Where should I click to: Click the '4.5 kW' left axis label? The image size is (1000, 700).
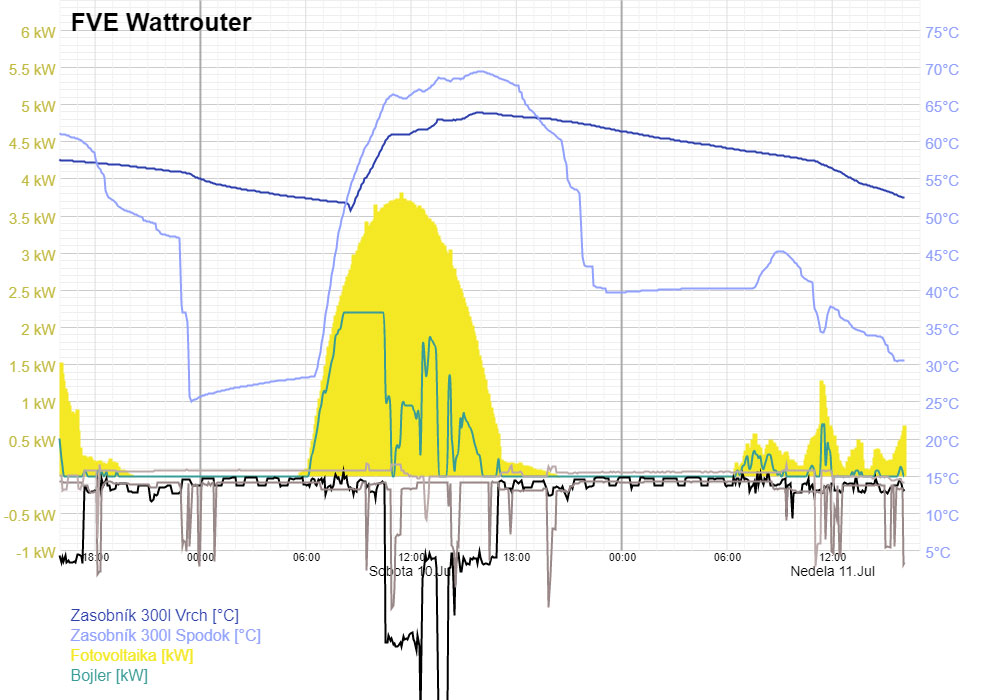click(32, 143)
